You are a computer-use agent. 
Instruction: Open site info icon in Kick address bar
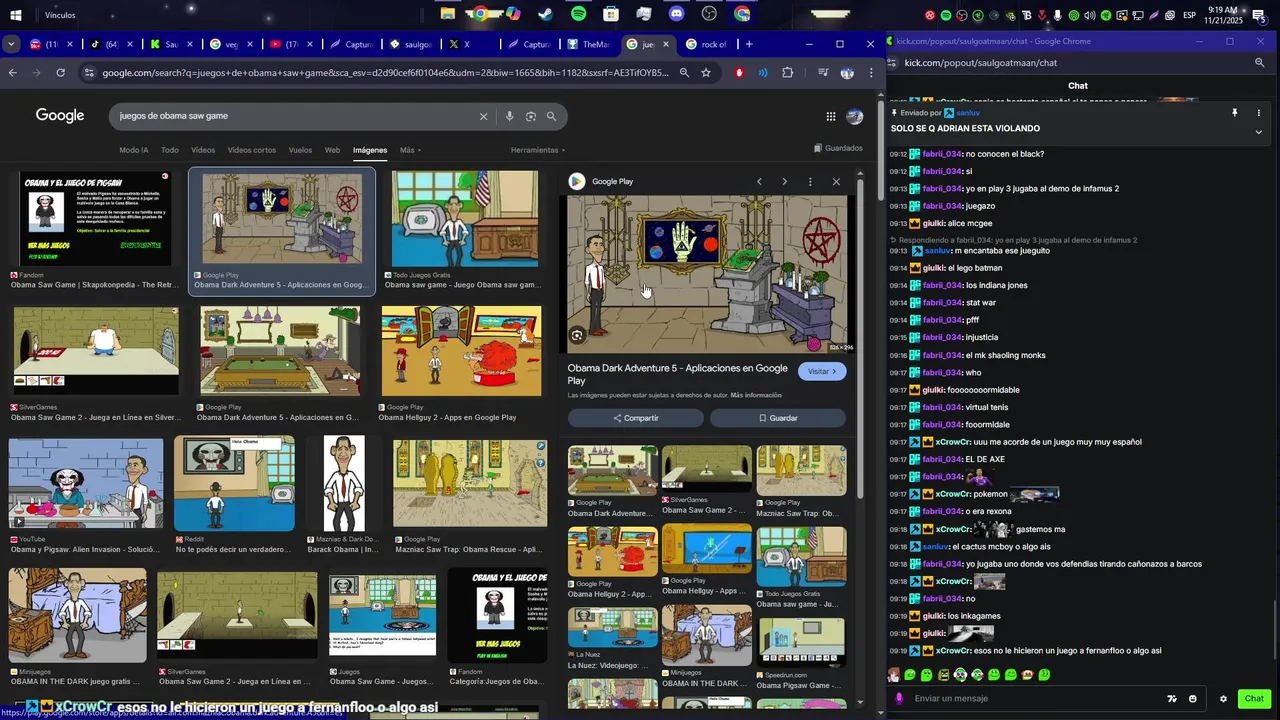pyautogui.click(x=893, y=62)
